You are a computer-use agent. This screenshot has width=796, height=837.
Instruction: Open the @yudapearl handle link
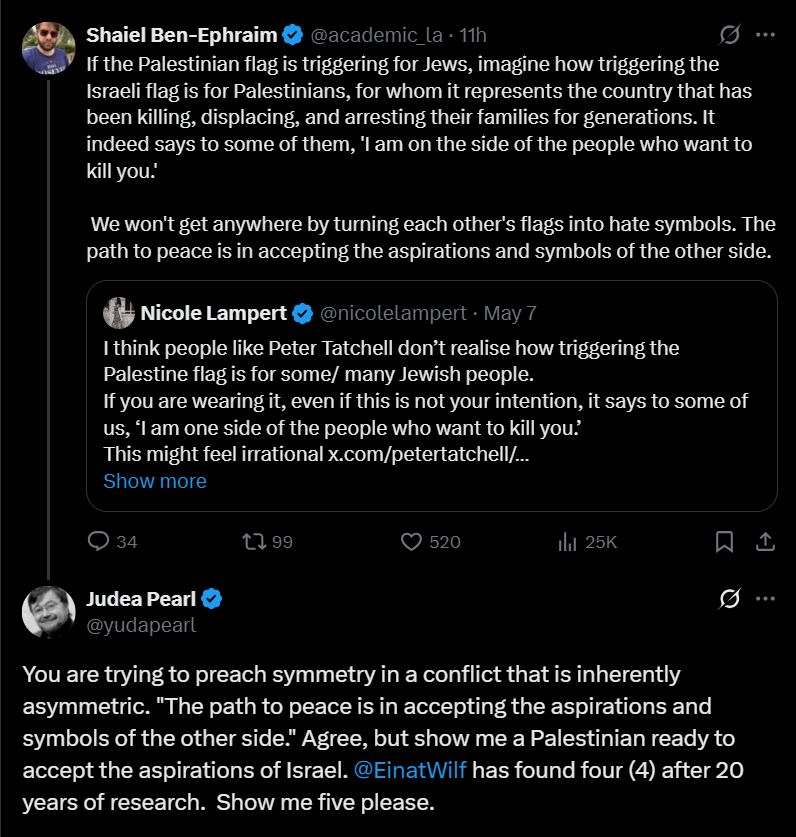[x=141, y=626]
